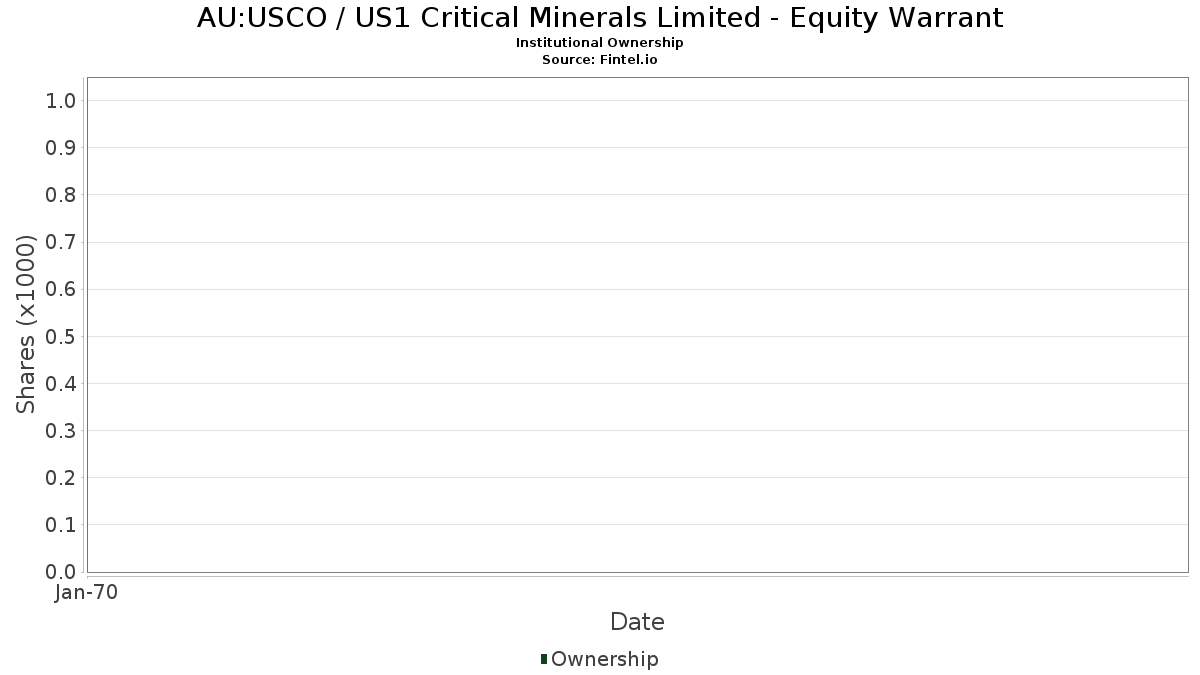The height and width of the screenshot is (675, 1200).
Task: Click the chart title about US1 Critical Minerals
Action: [x=599, y=17]
